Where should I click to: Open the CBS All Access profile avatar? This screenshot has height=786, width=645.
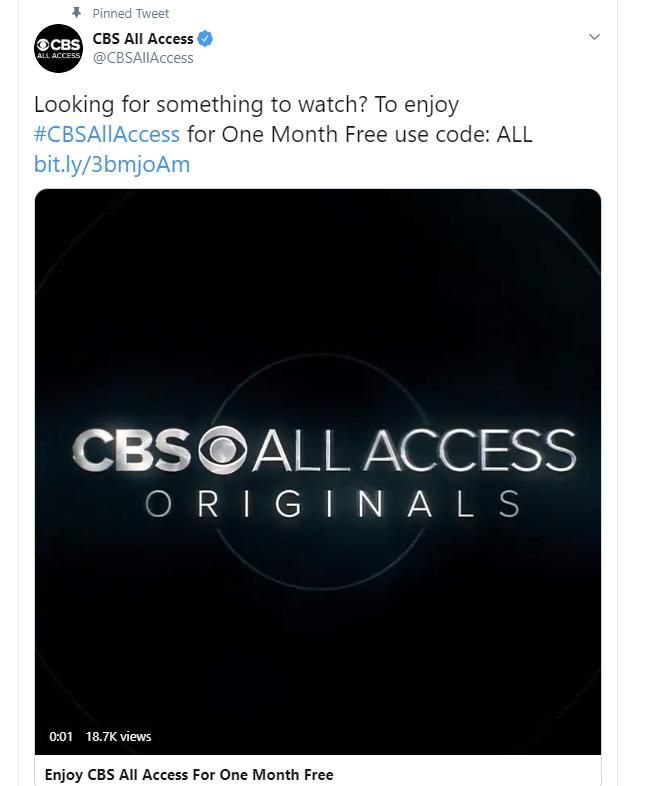pos(57,48)
